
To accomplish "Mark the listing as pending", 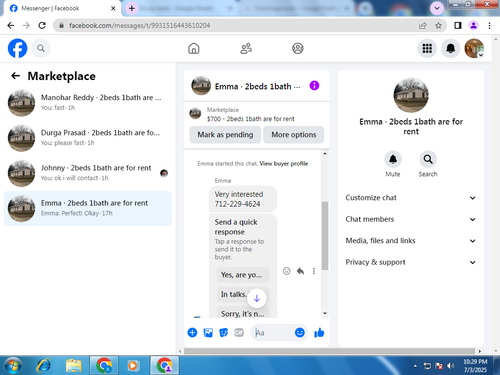I will pyautogui.click(x=225, y=135).
